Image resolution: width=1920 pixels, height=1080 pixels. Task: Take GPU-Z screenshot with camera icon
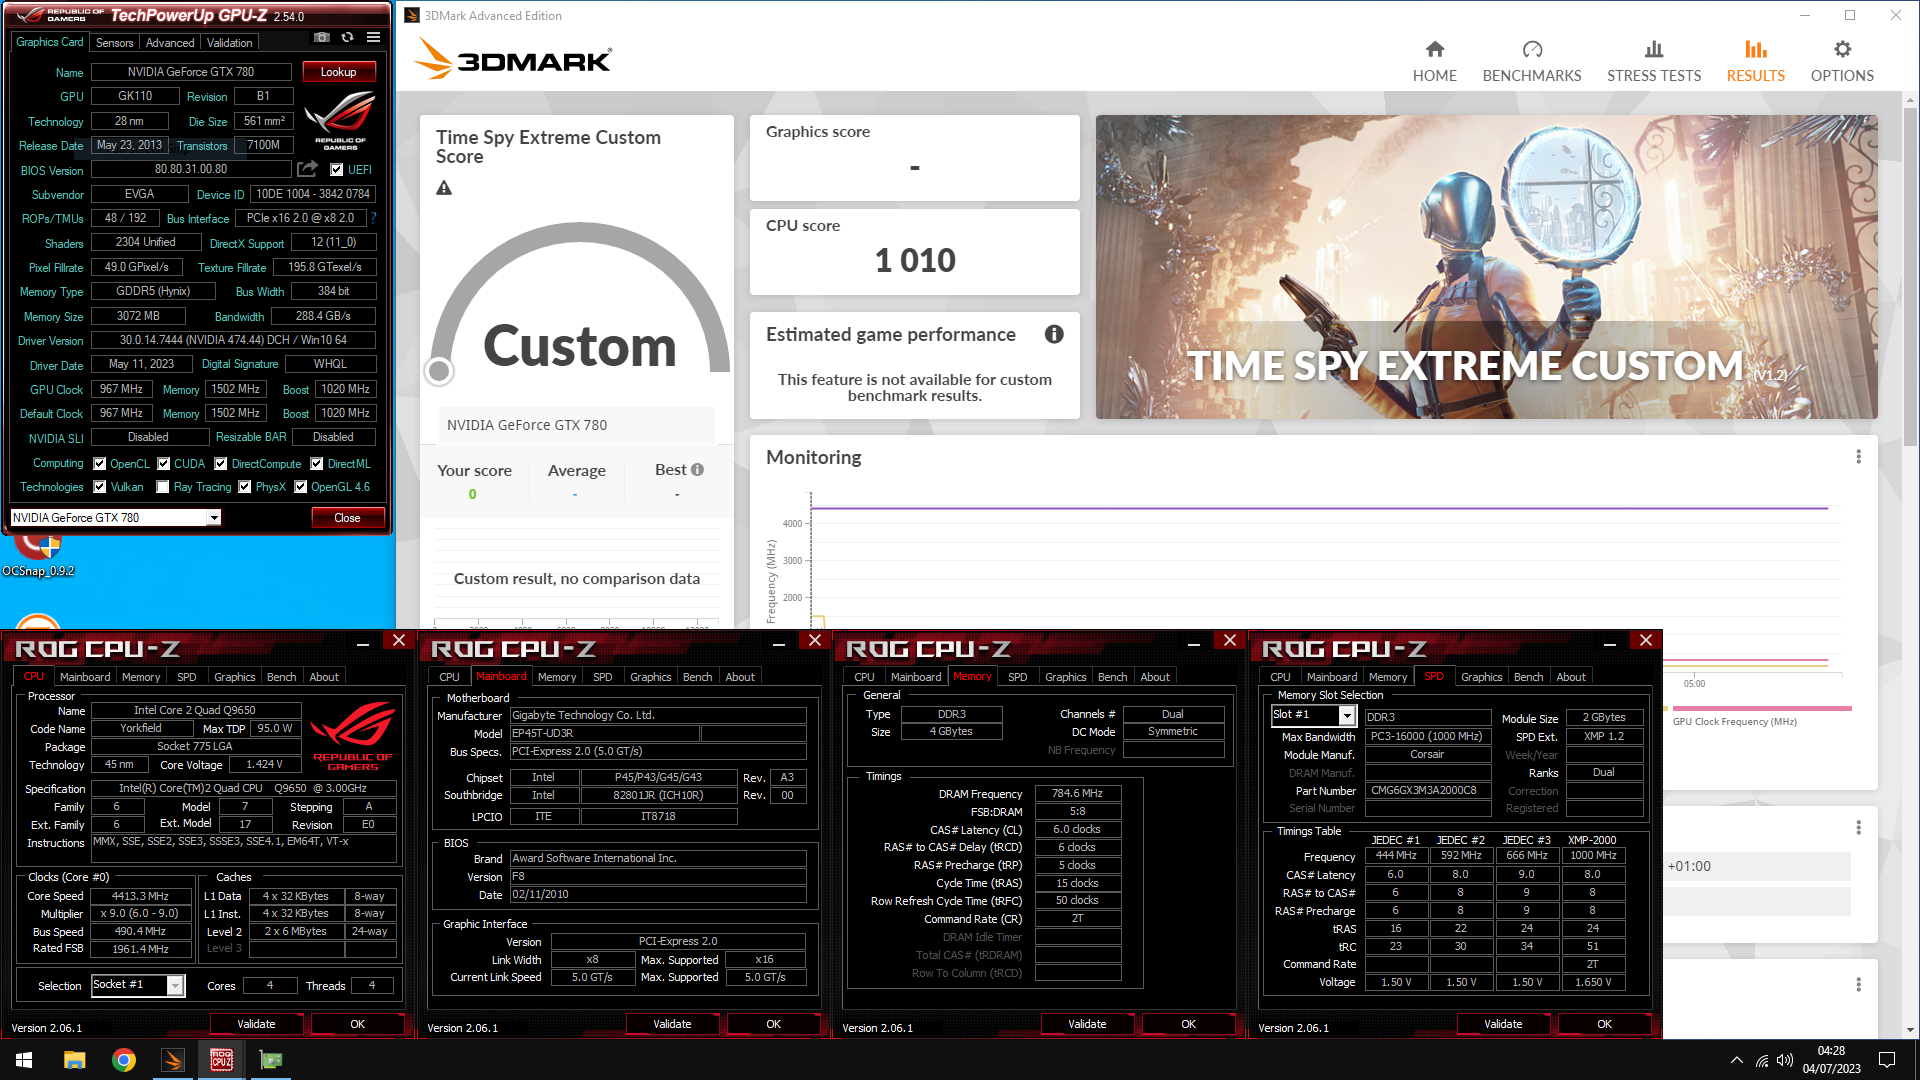pyautogui.click(x=322, y=38)
